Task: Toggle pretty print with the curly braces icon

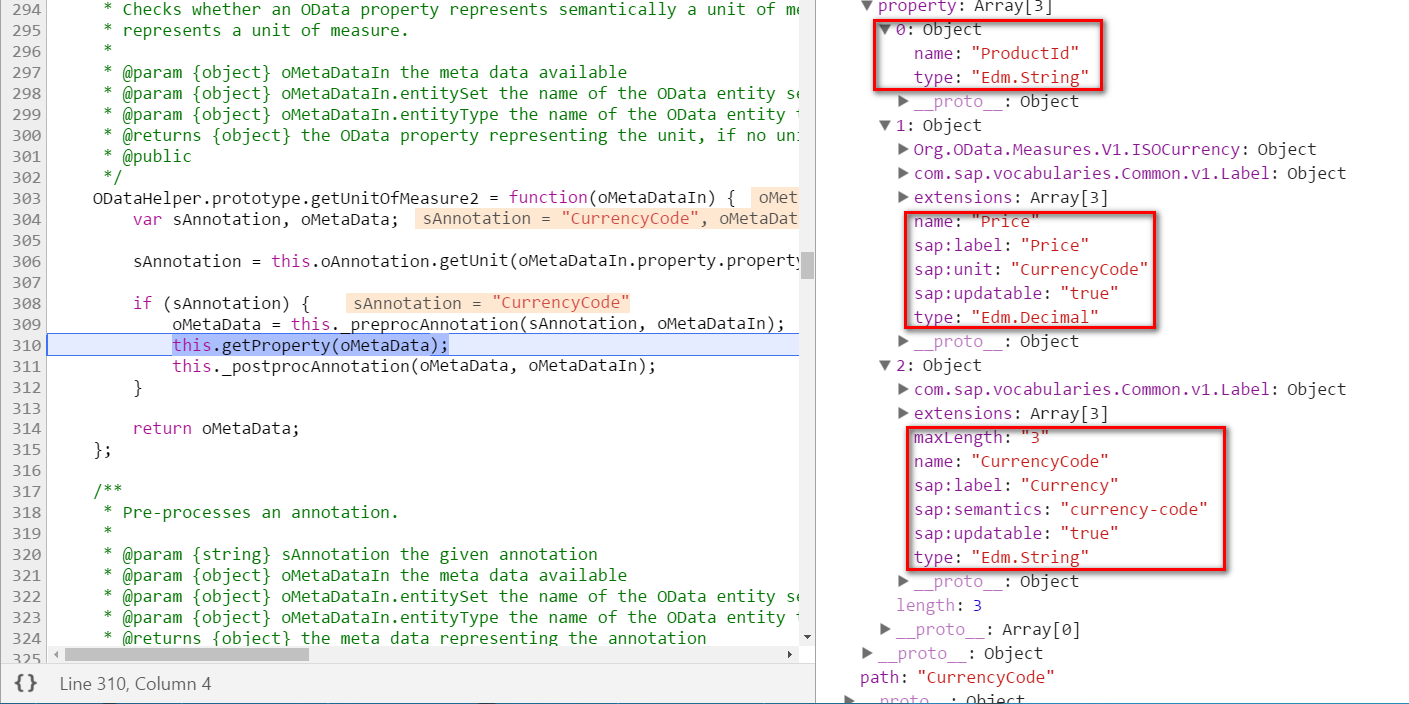Action: pos(27,683)
